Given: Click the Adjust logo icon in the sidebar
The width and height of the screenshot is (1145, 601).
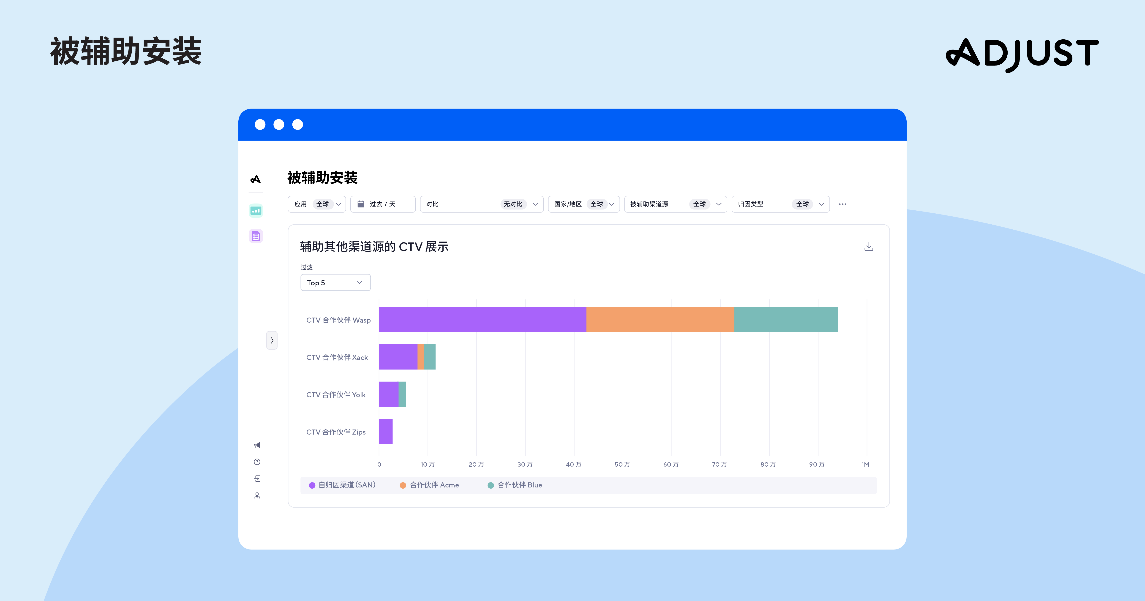Looking at the screenshot, I should (256, 179).
